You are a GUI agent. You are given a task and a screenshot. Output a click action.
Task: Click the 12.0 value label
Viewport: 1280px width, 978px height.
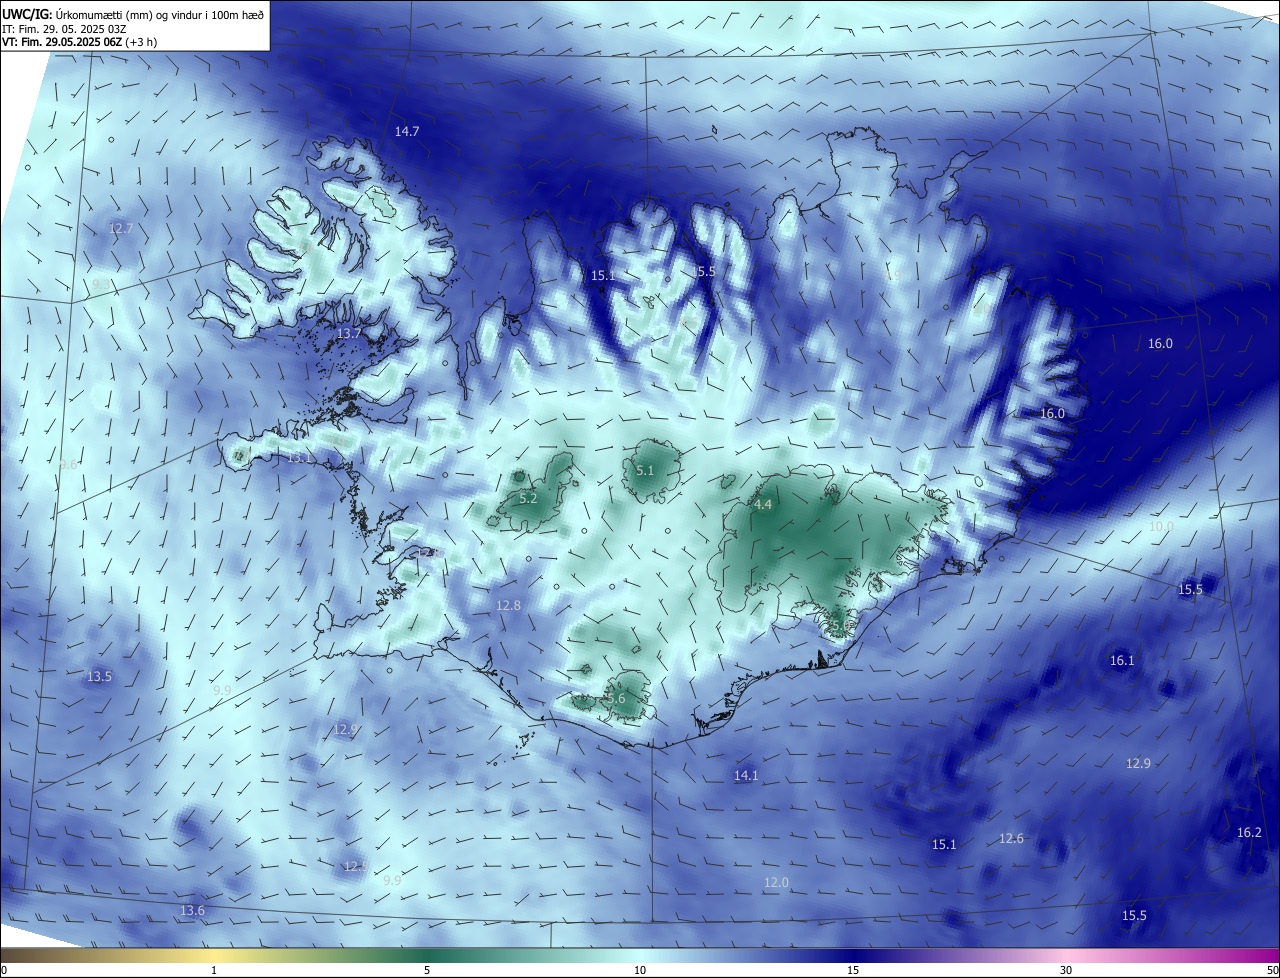click(776, 882)
